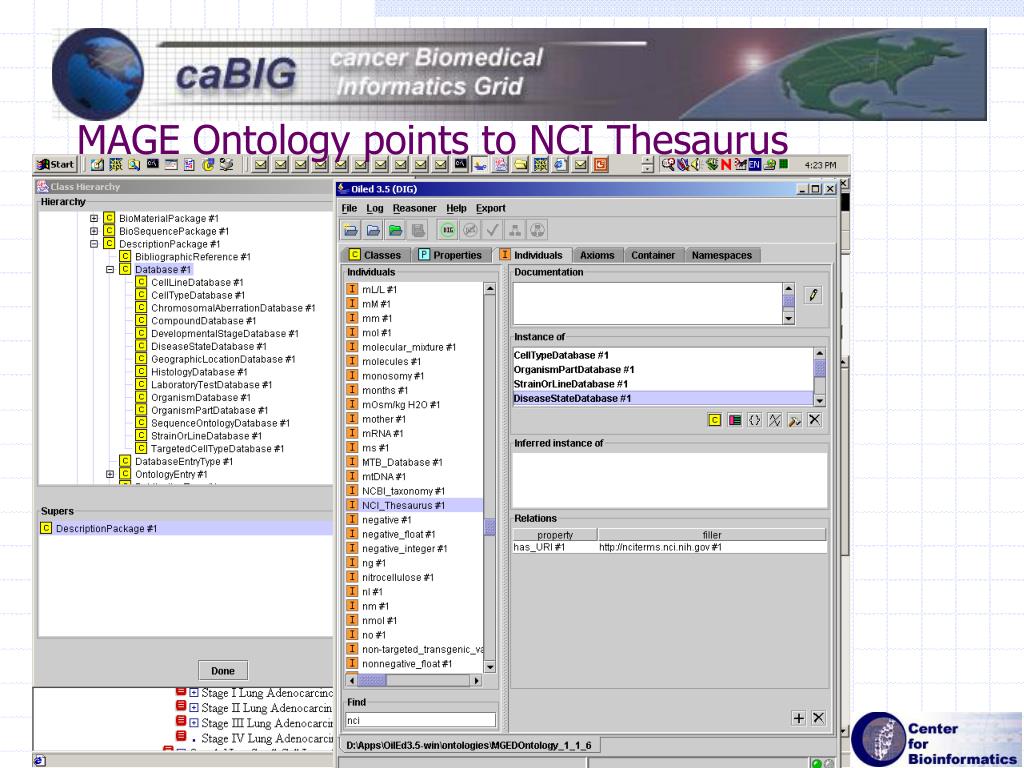Expand Stage I Lung Adenocarcinoma node

(x=194, y=692)
